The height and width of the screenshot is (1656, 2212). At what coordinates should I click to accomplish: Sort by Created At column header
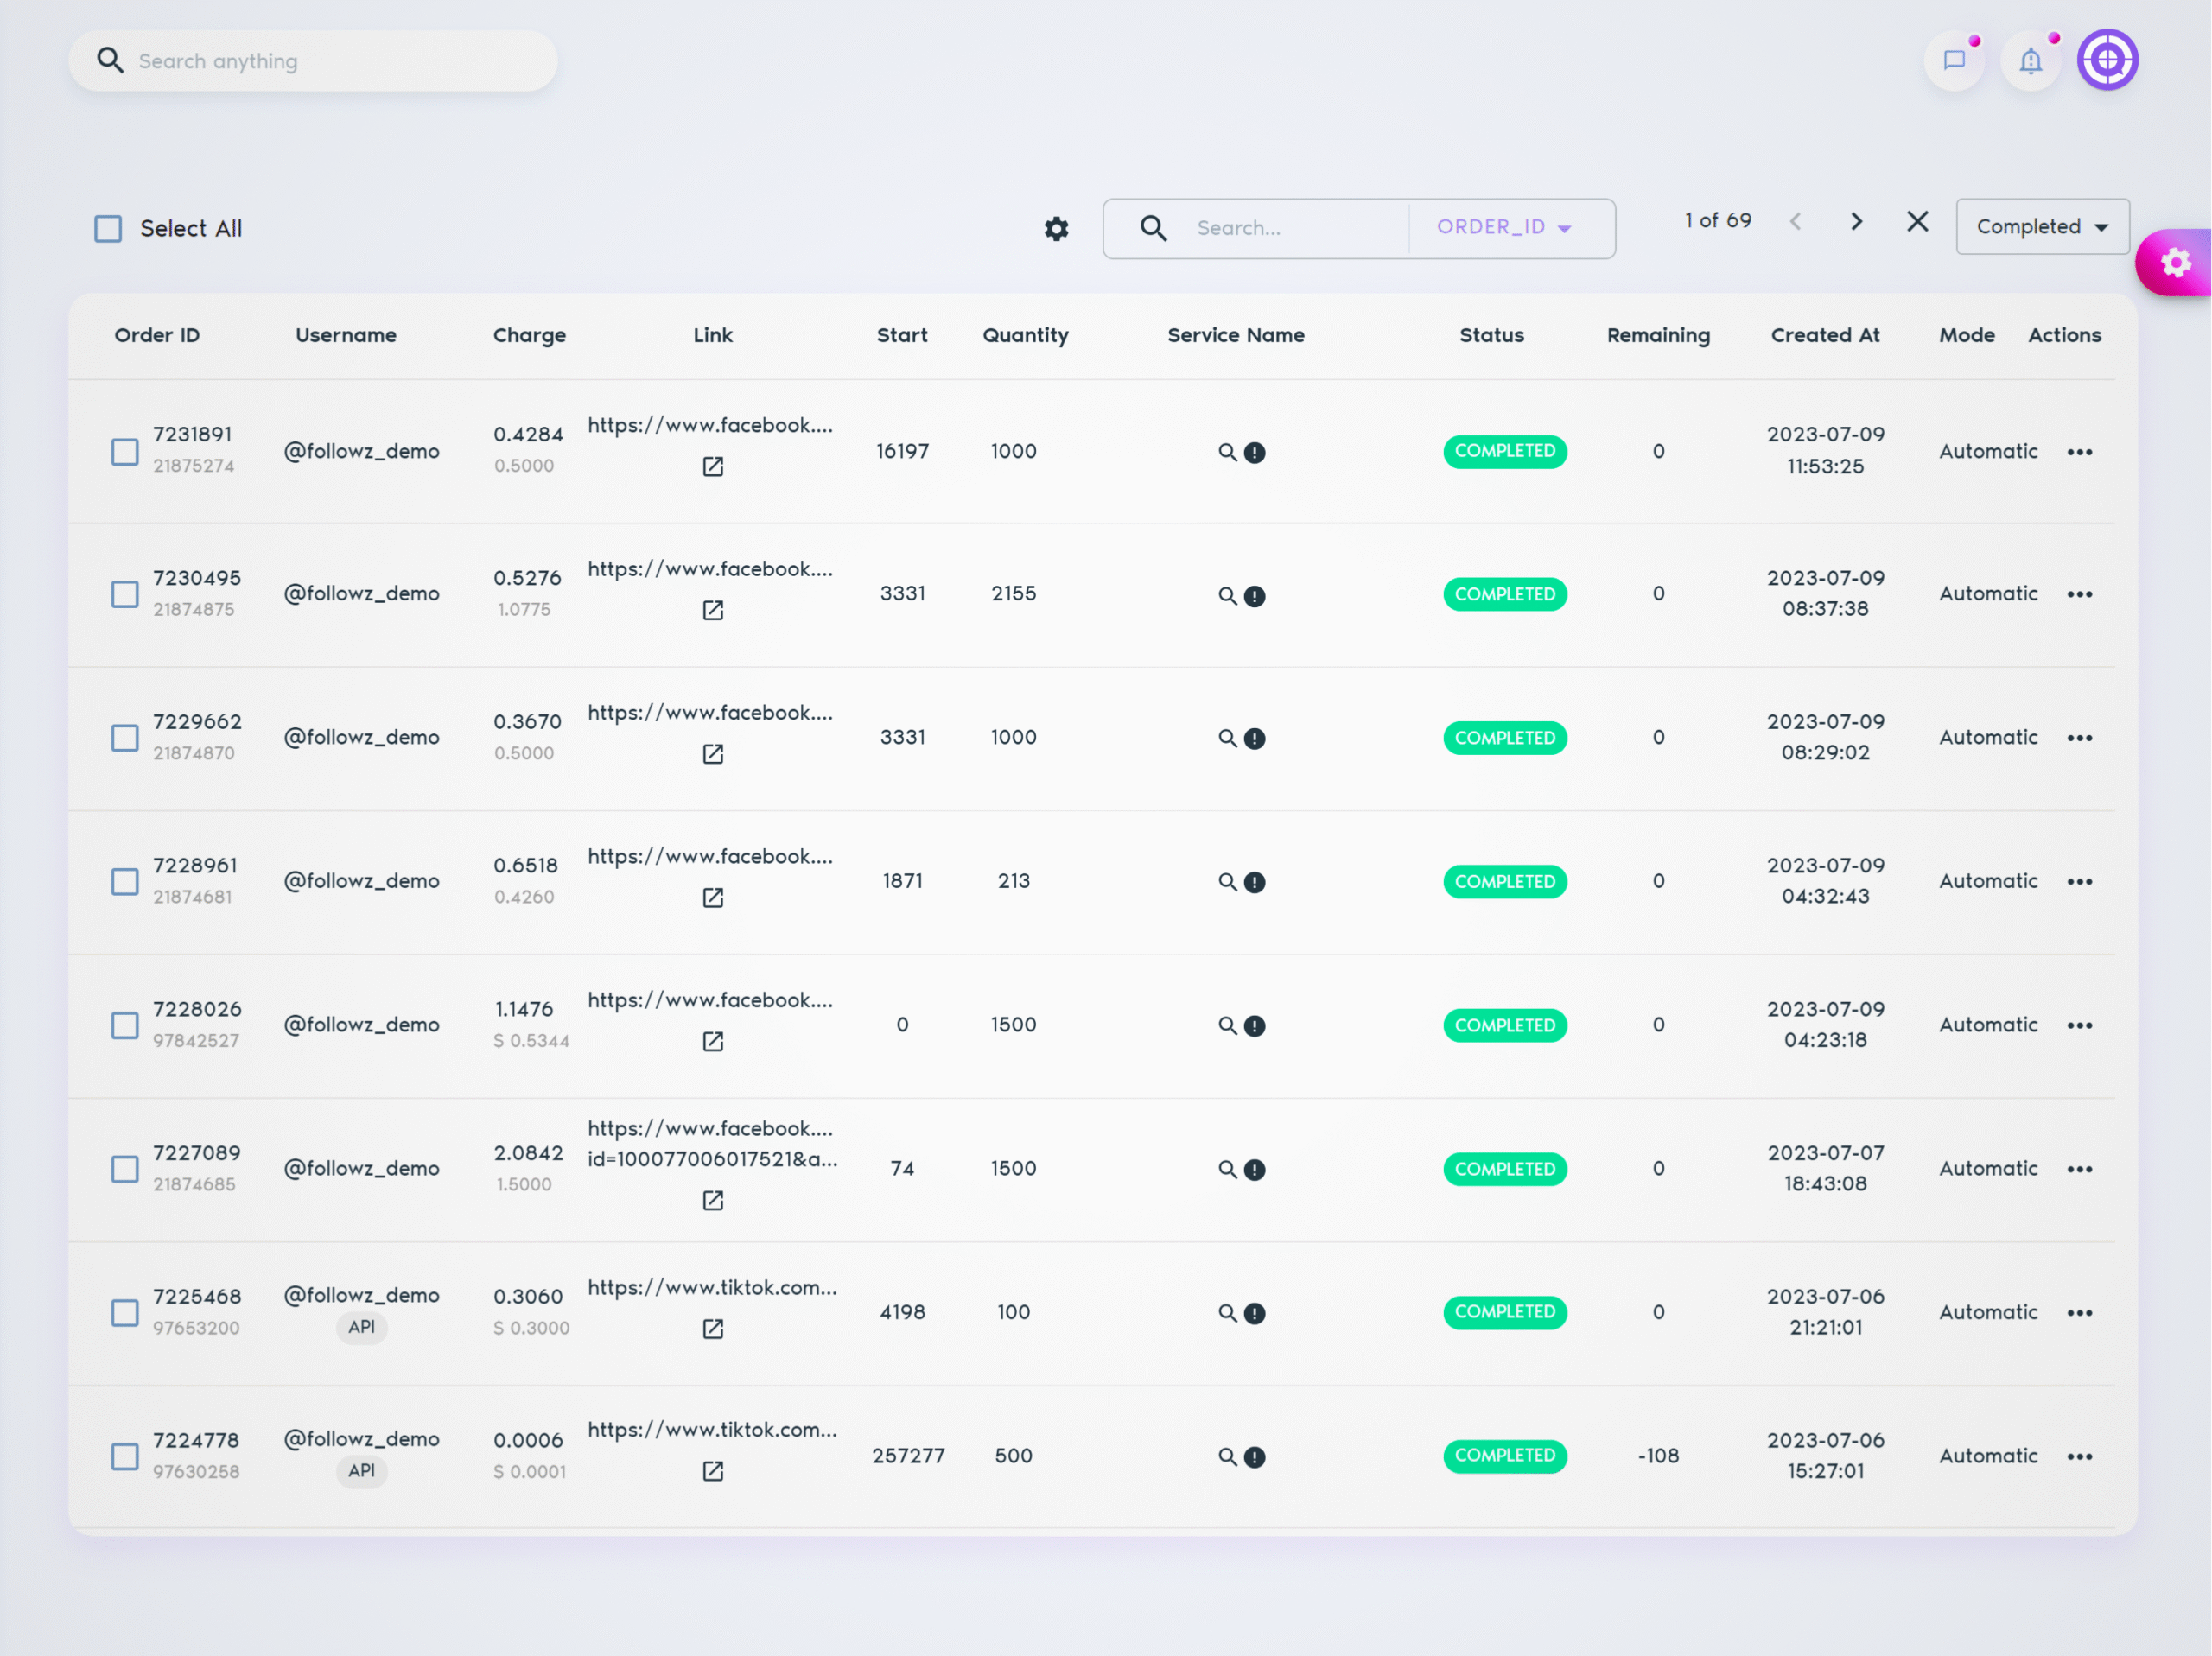(x=1825, y=335)
